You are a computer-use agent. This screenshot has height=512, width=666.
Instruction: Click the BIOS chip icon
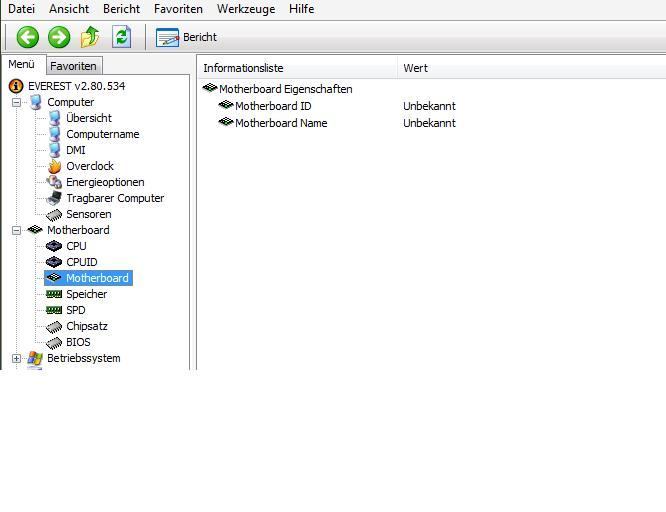54,343
